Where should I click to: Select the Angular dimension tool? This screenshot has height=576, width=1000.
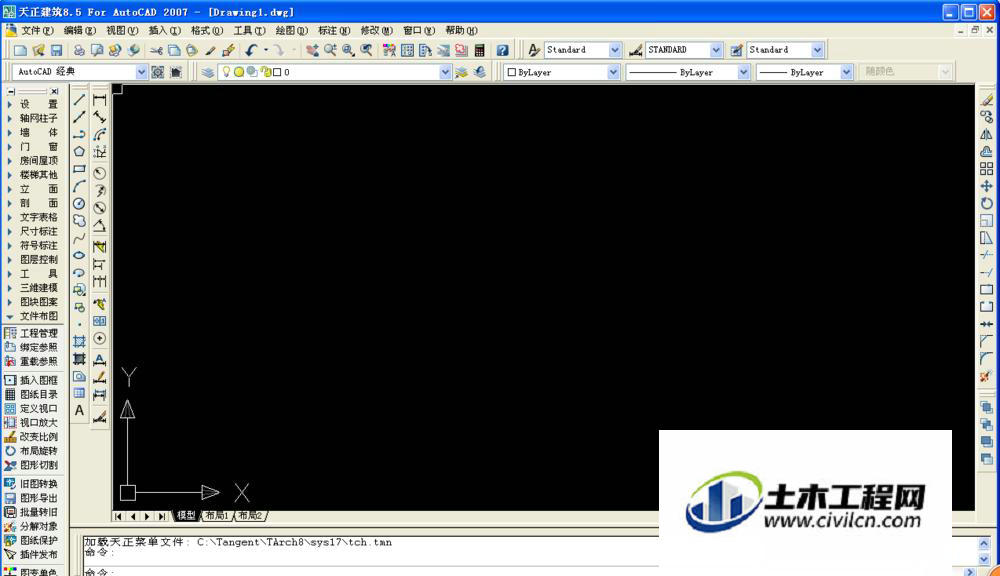click(x=99, y=225)
